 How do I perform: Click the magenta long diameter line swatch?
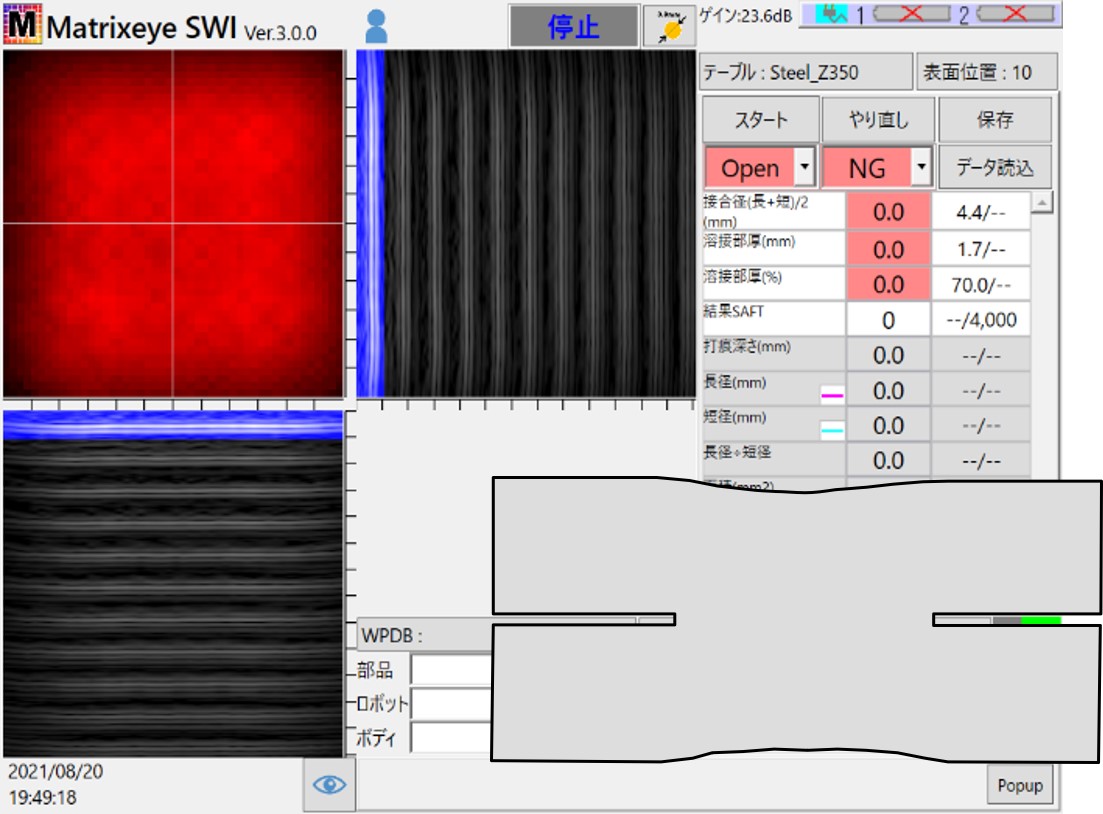[832, 395]
